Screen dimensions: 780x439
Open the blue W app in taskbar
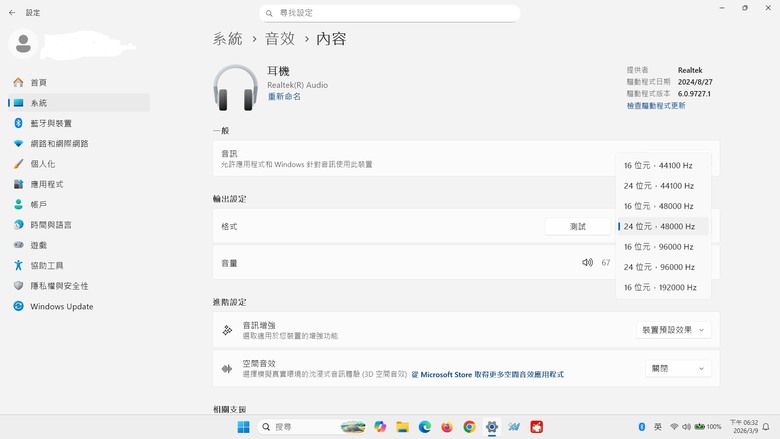click(514, 427)
